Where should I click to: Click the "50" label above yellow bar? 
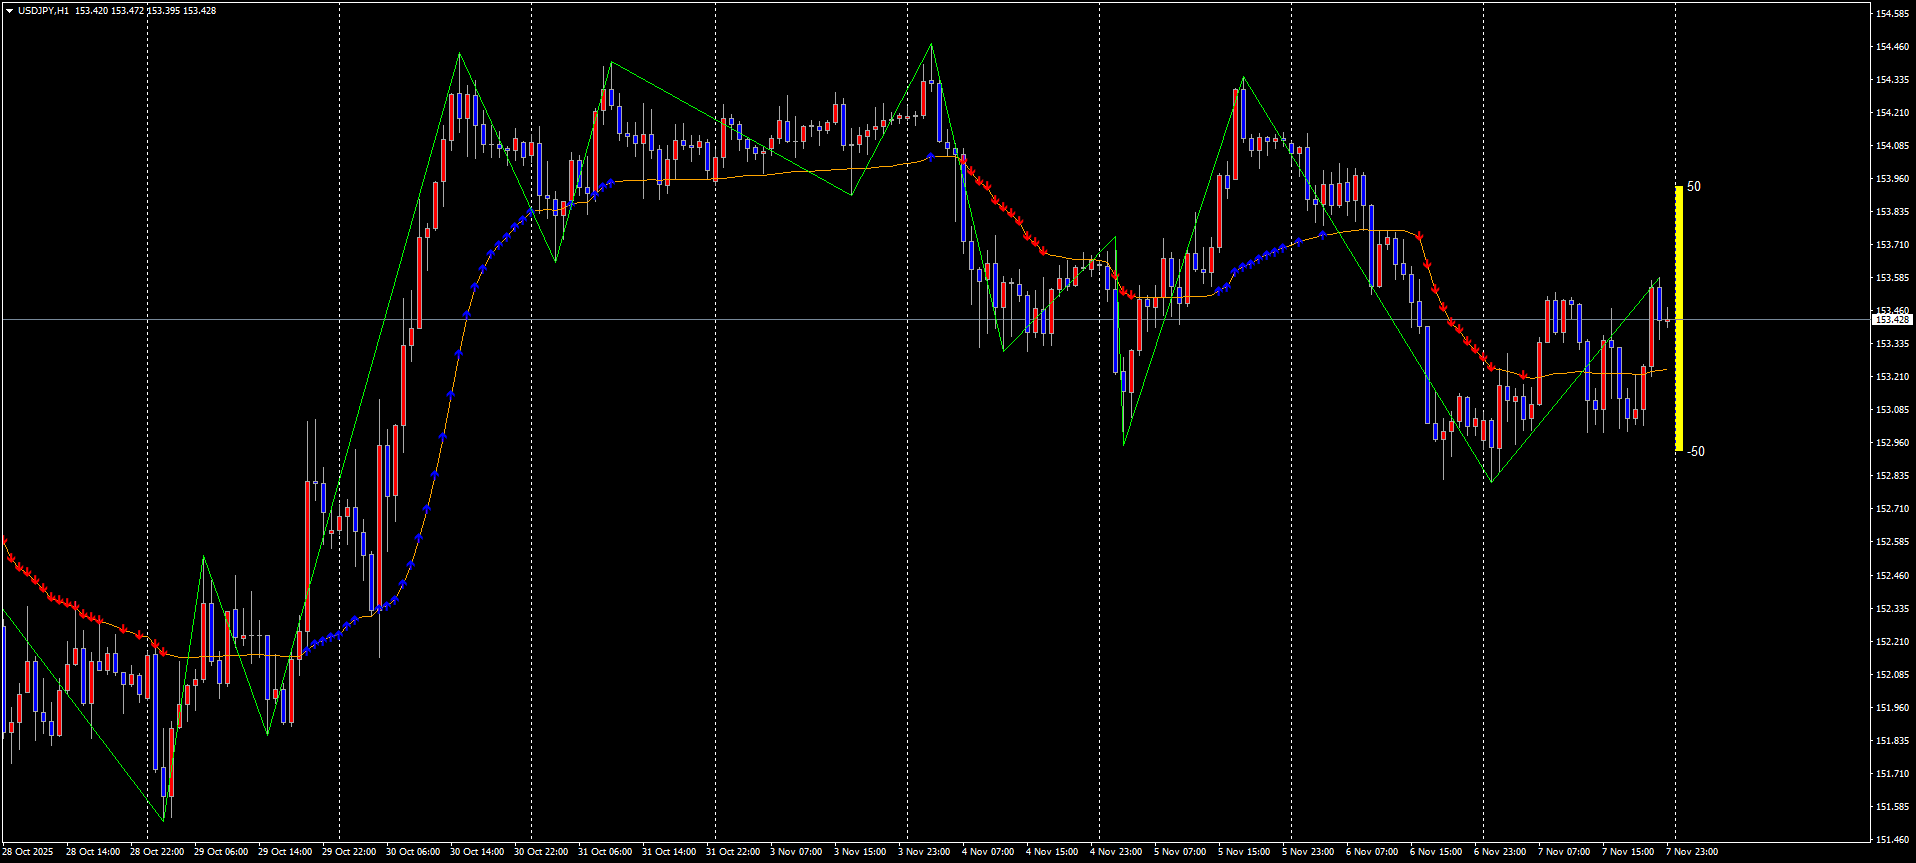pos(1694,187)
